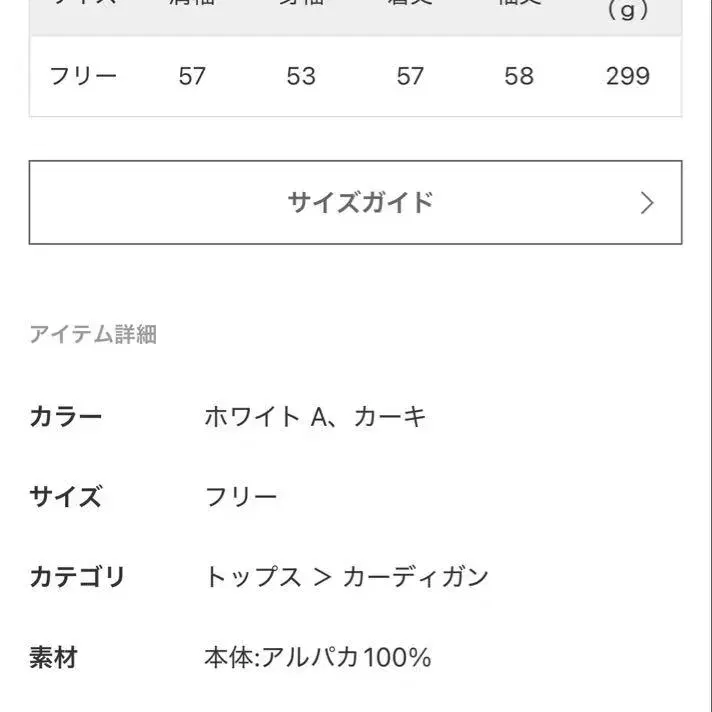Click the > separator after トップス
The width and height of the screenshot is (712, 712).
(321, 577)
